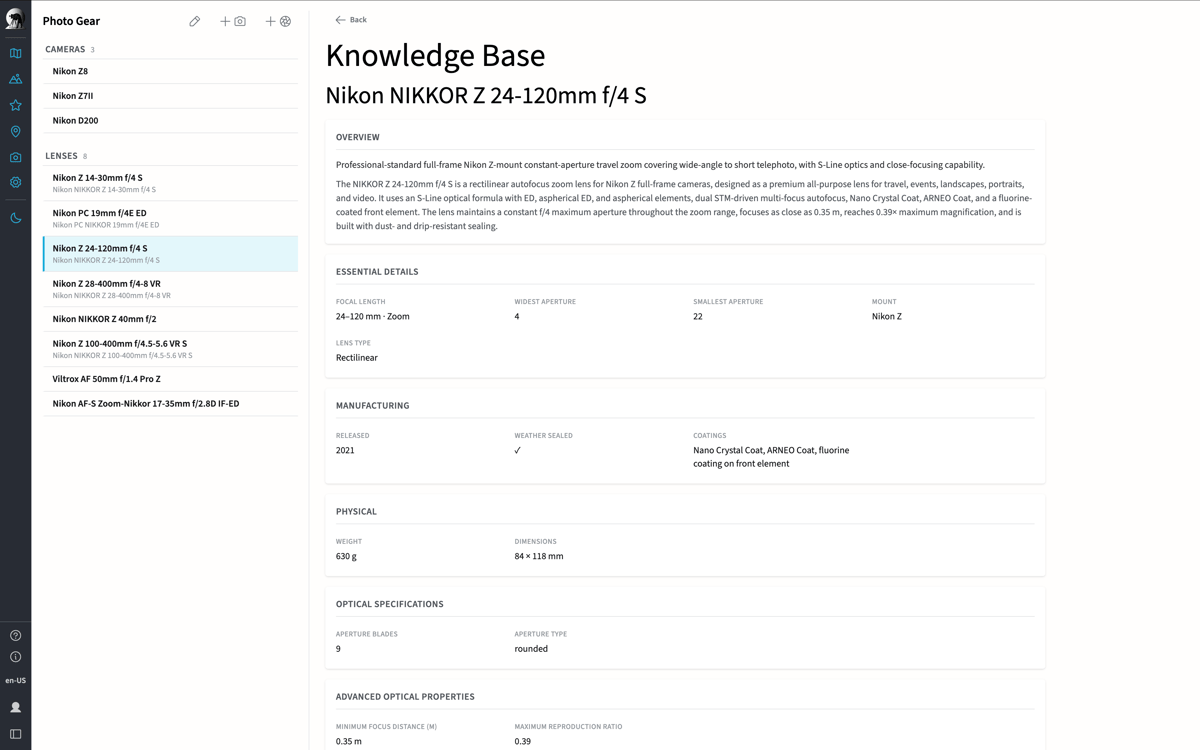The image size is (1200, 750).
Task: Select Nikon PC 19mm f/4E ED lens
Action: [x=170, y=218]
